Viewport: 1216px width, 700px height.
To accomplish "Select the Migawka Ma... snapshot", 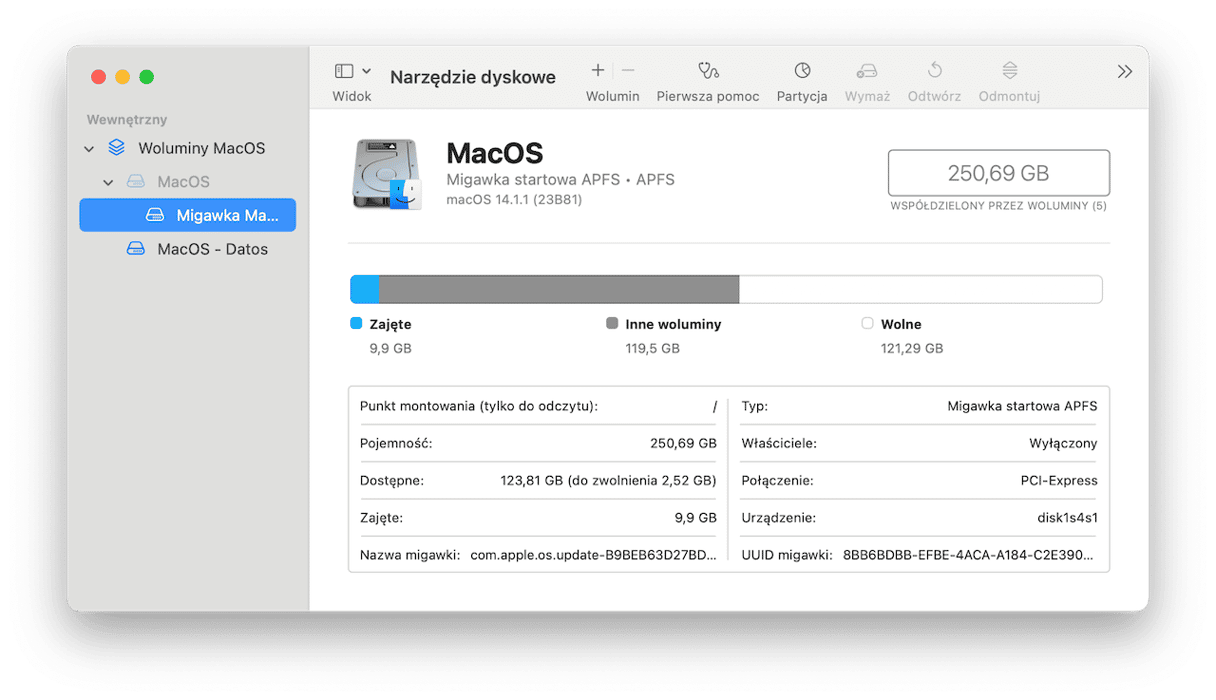I will pos(188,215).
